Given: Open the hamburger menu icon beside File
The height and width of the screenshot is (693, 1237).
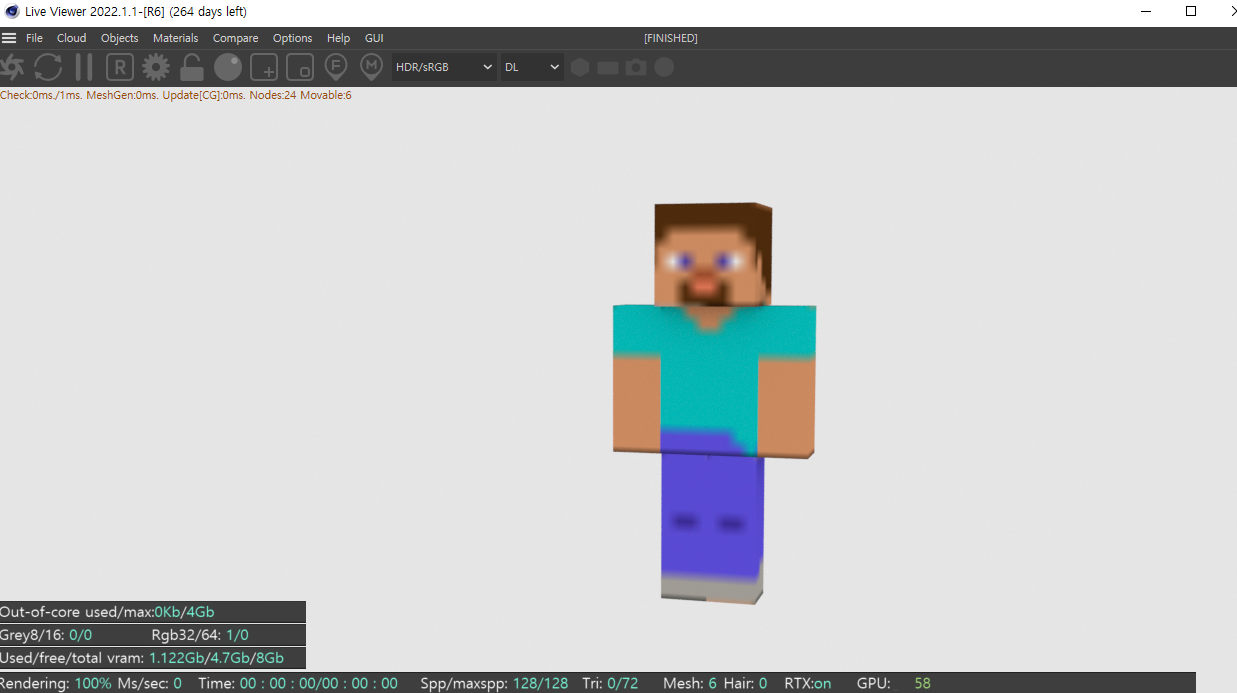Looking at the screenshot, I should [x=9, y=38].
